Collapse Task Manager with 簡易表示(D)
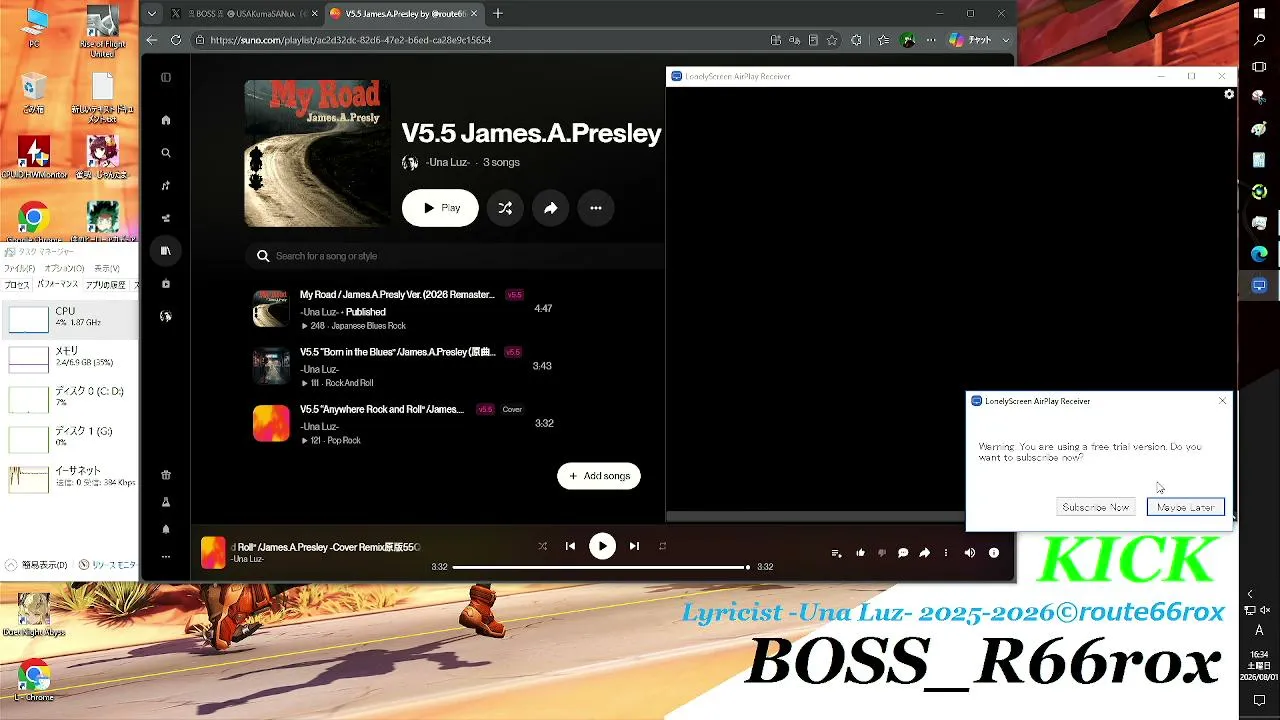 point(37,565)
